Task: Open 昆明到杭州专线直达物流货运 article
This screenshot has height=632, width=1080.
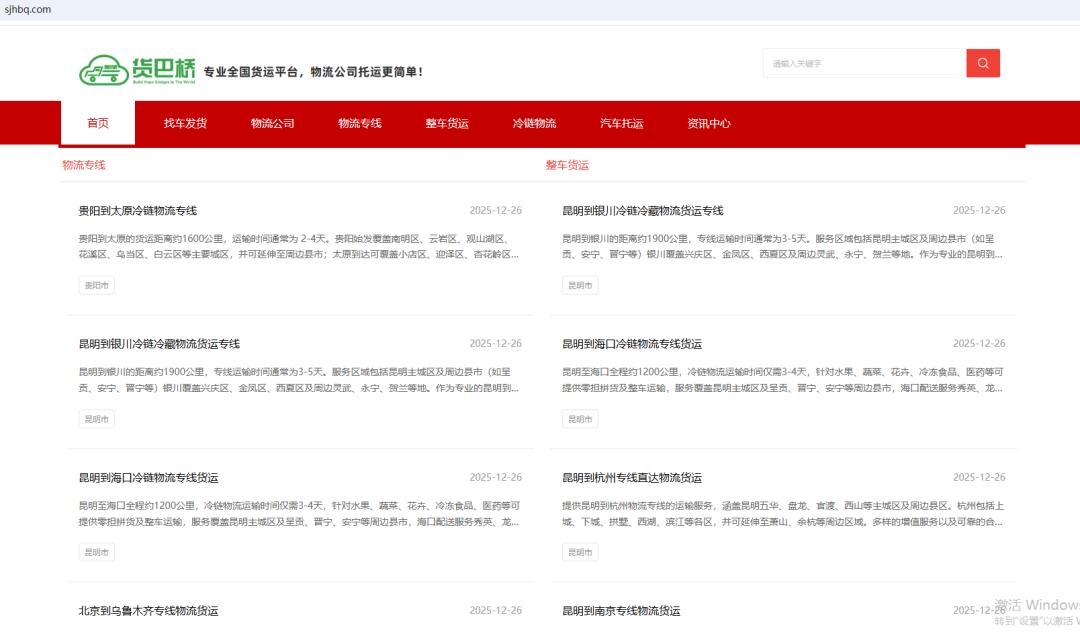Action: click(631, 478)
